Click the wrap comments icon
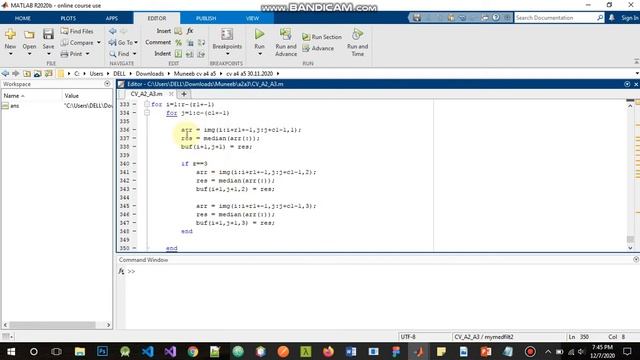Screen dimensions: 640x360 (201, 42)
